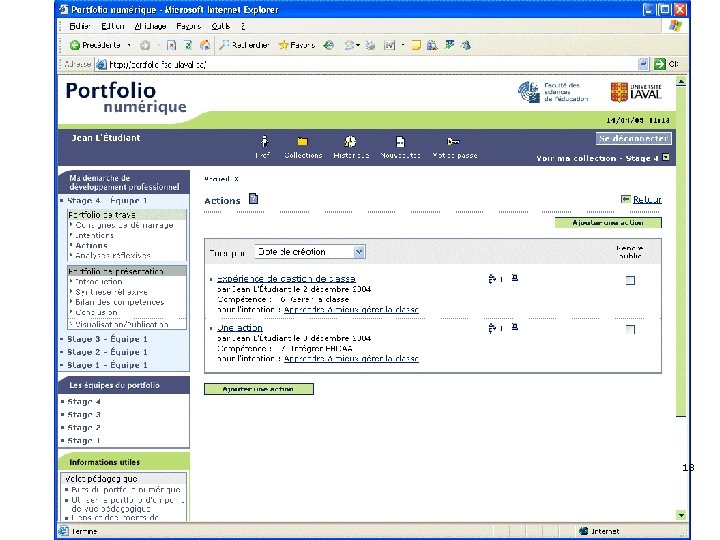Expand Stage 2 – Équipe 1
The image size is (720, 540).
[x=107, y=352]
